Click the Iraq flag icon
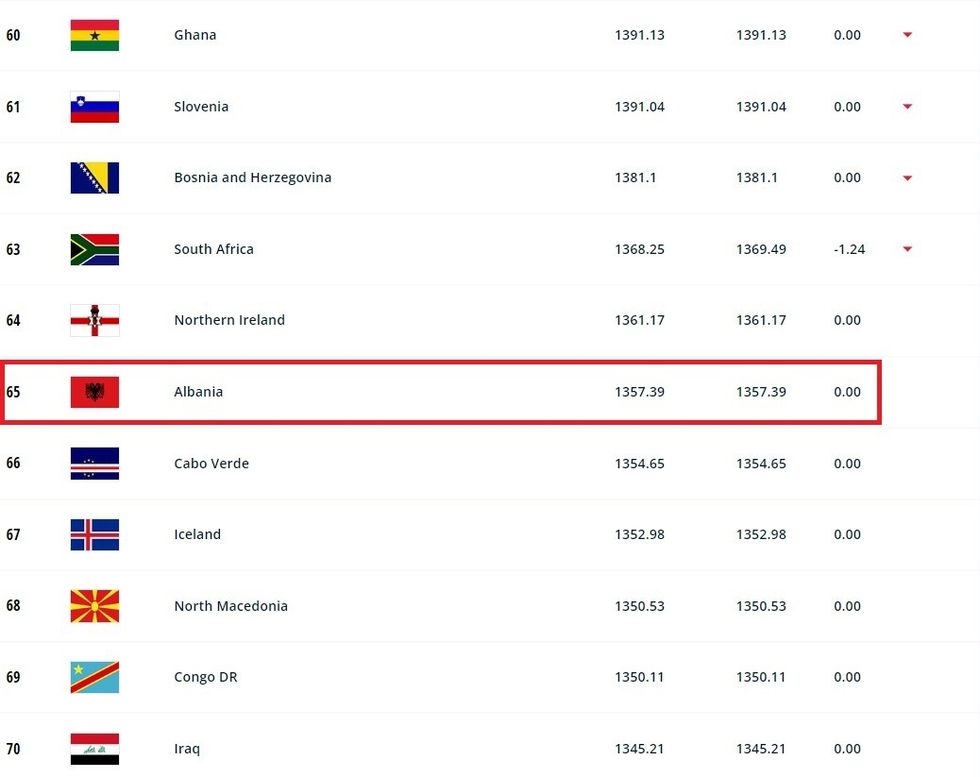Image resolution: width=980 pixels, height=777 pixels. 95,748
